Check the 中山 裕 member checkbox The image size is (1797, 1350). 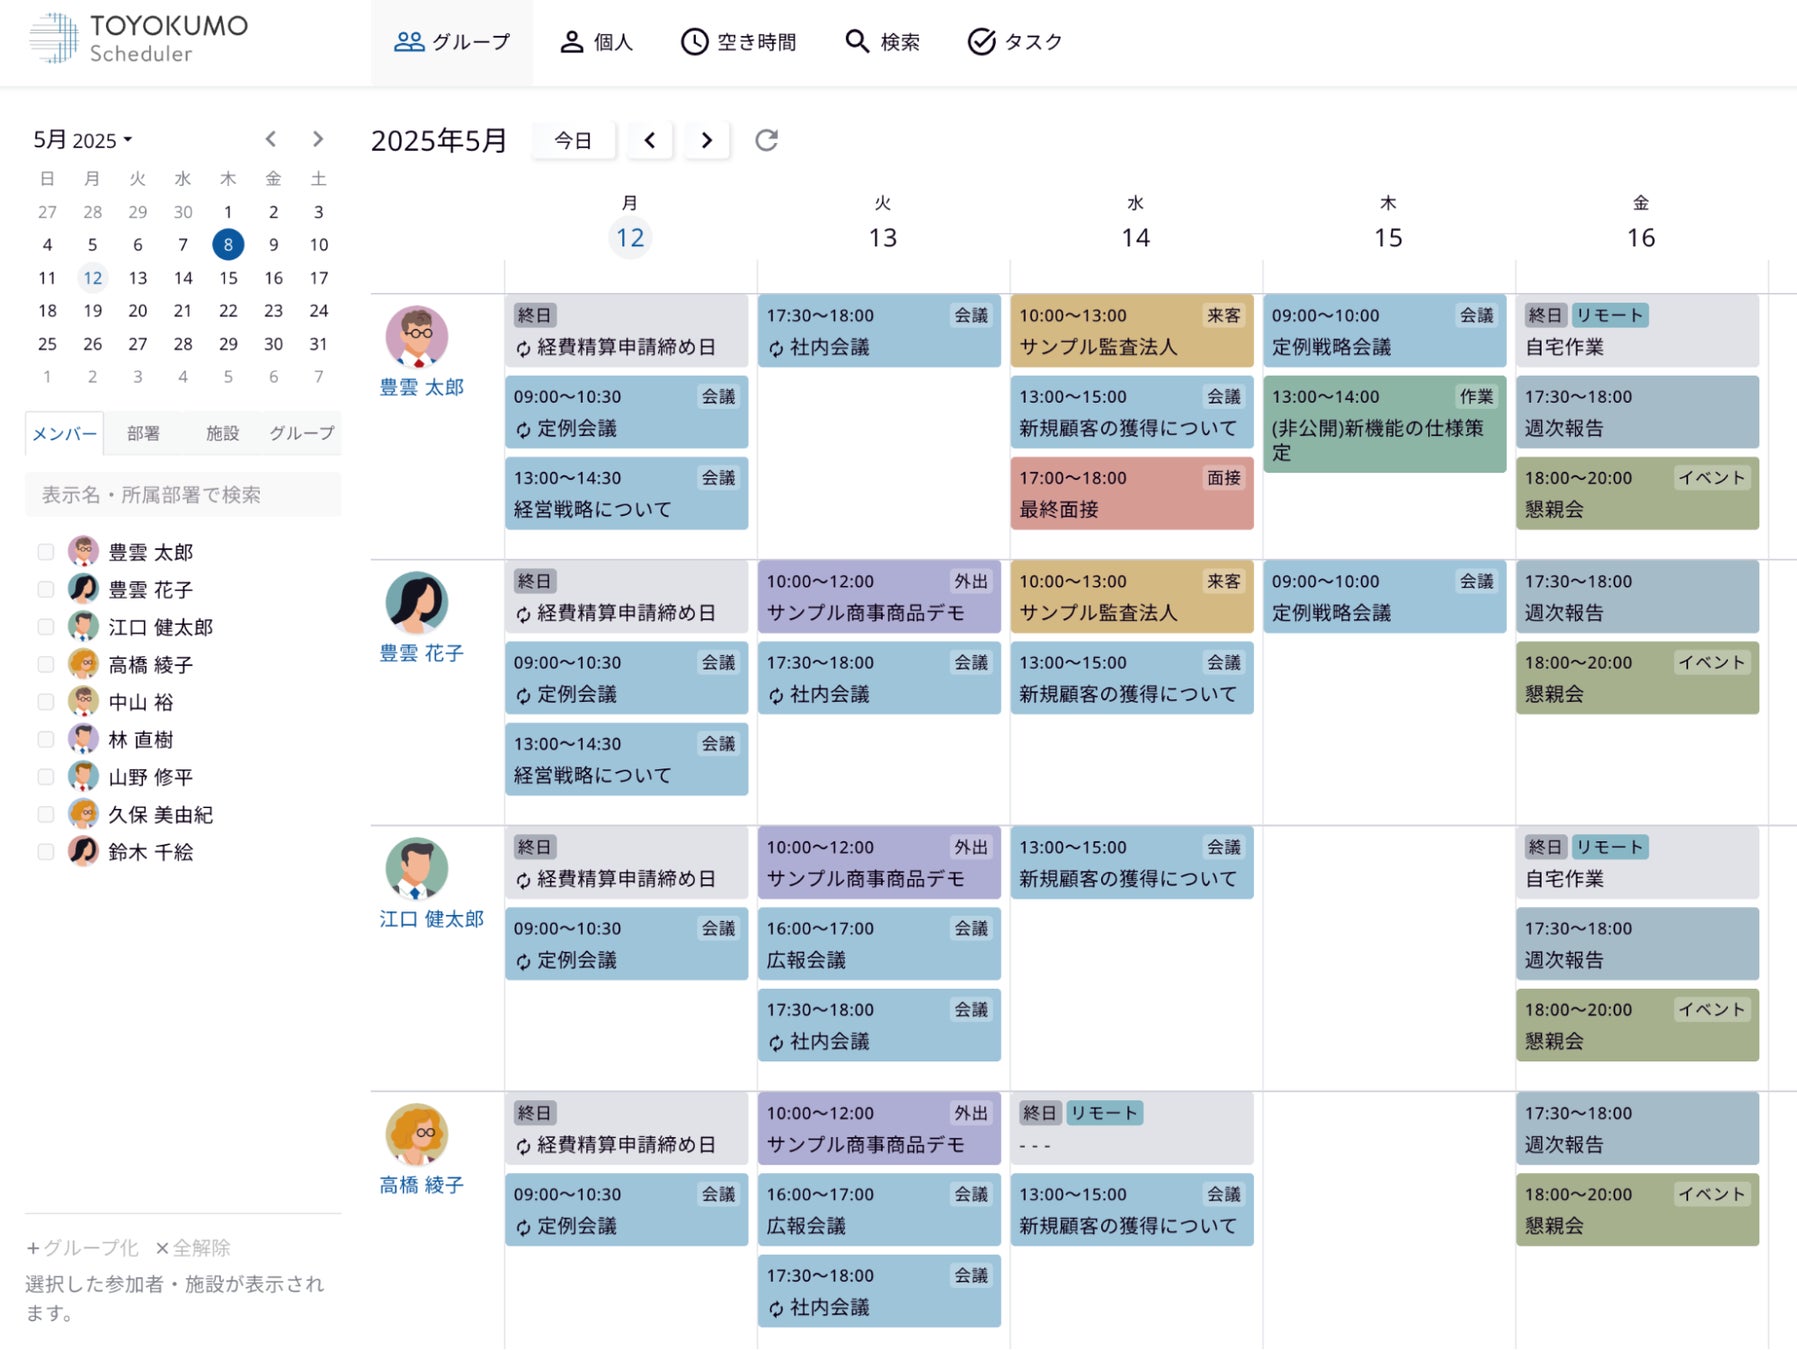45,702
